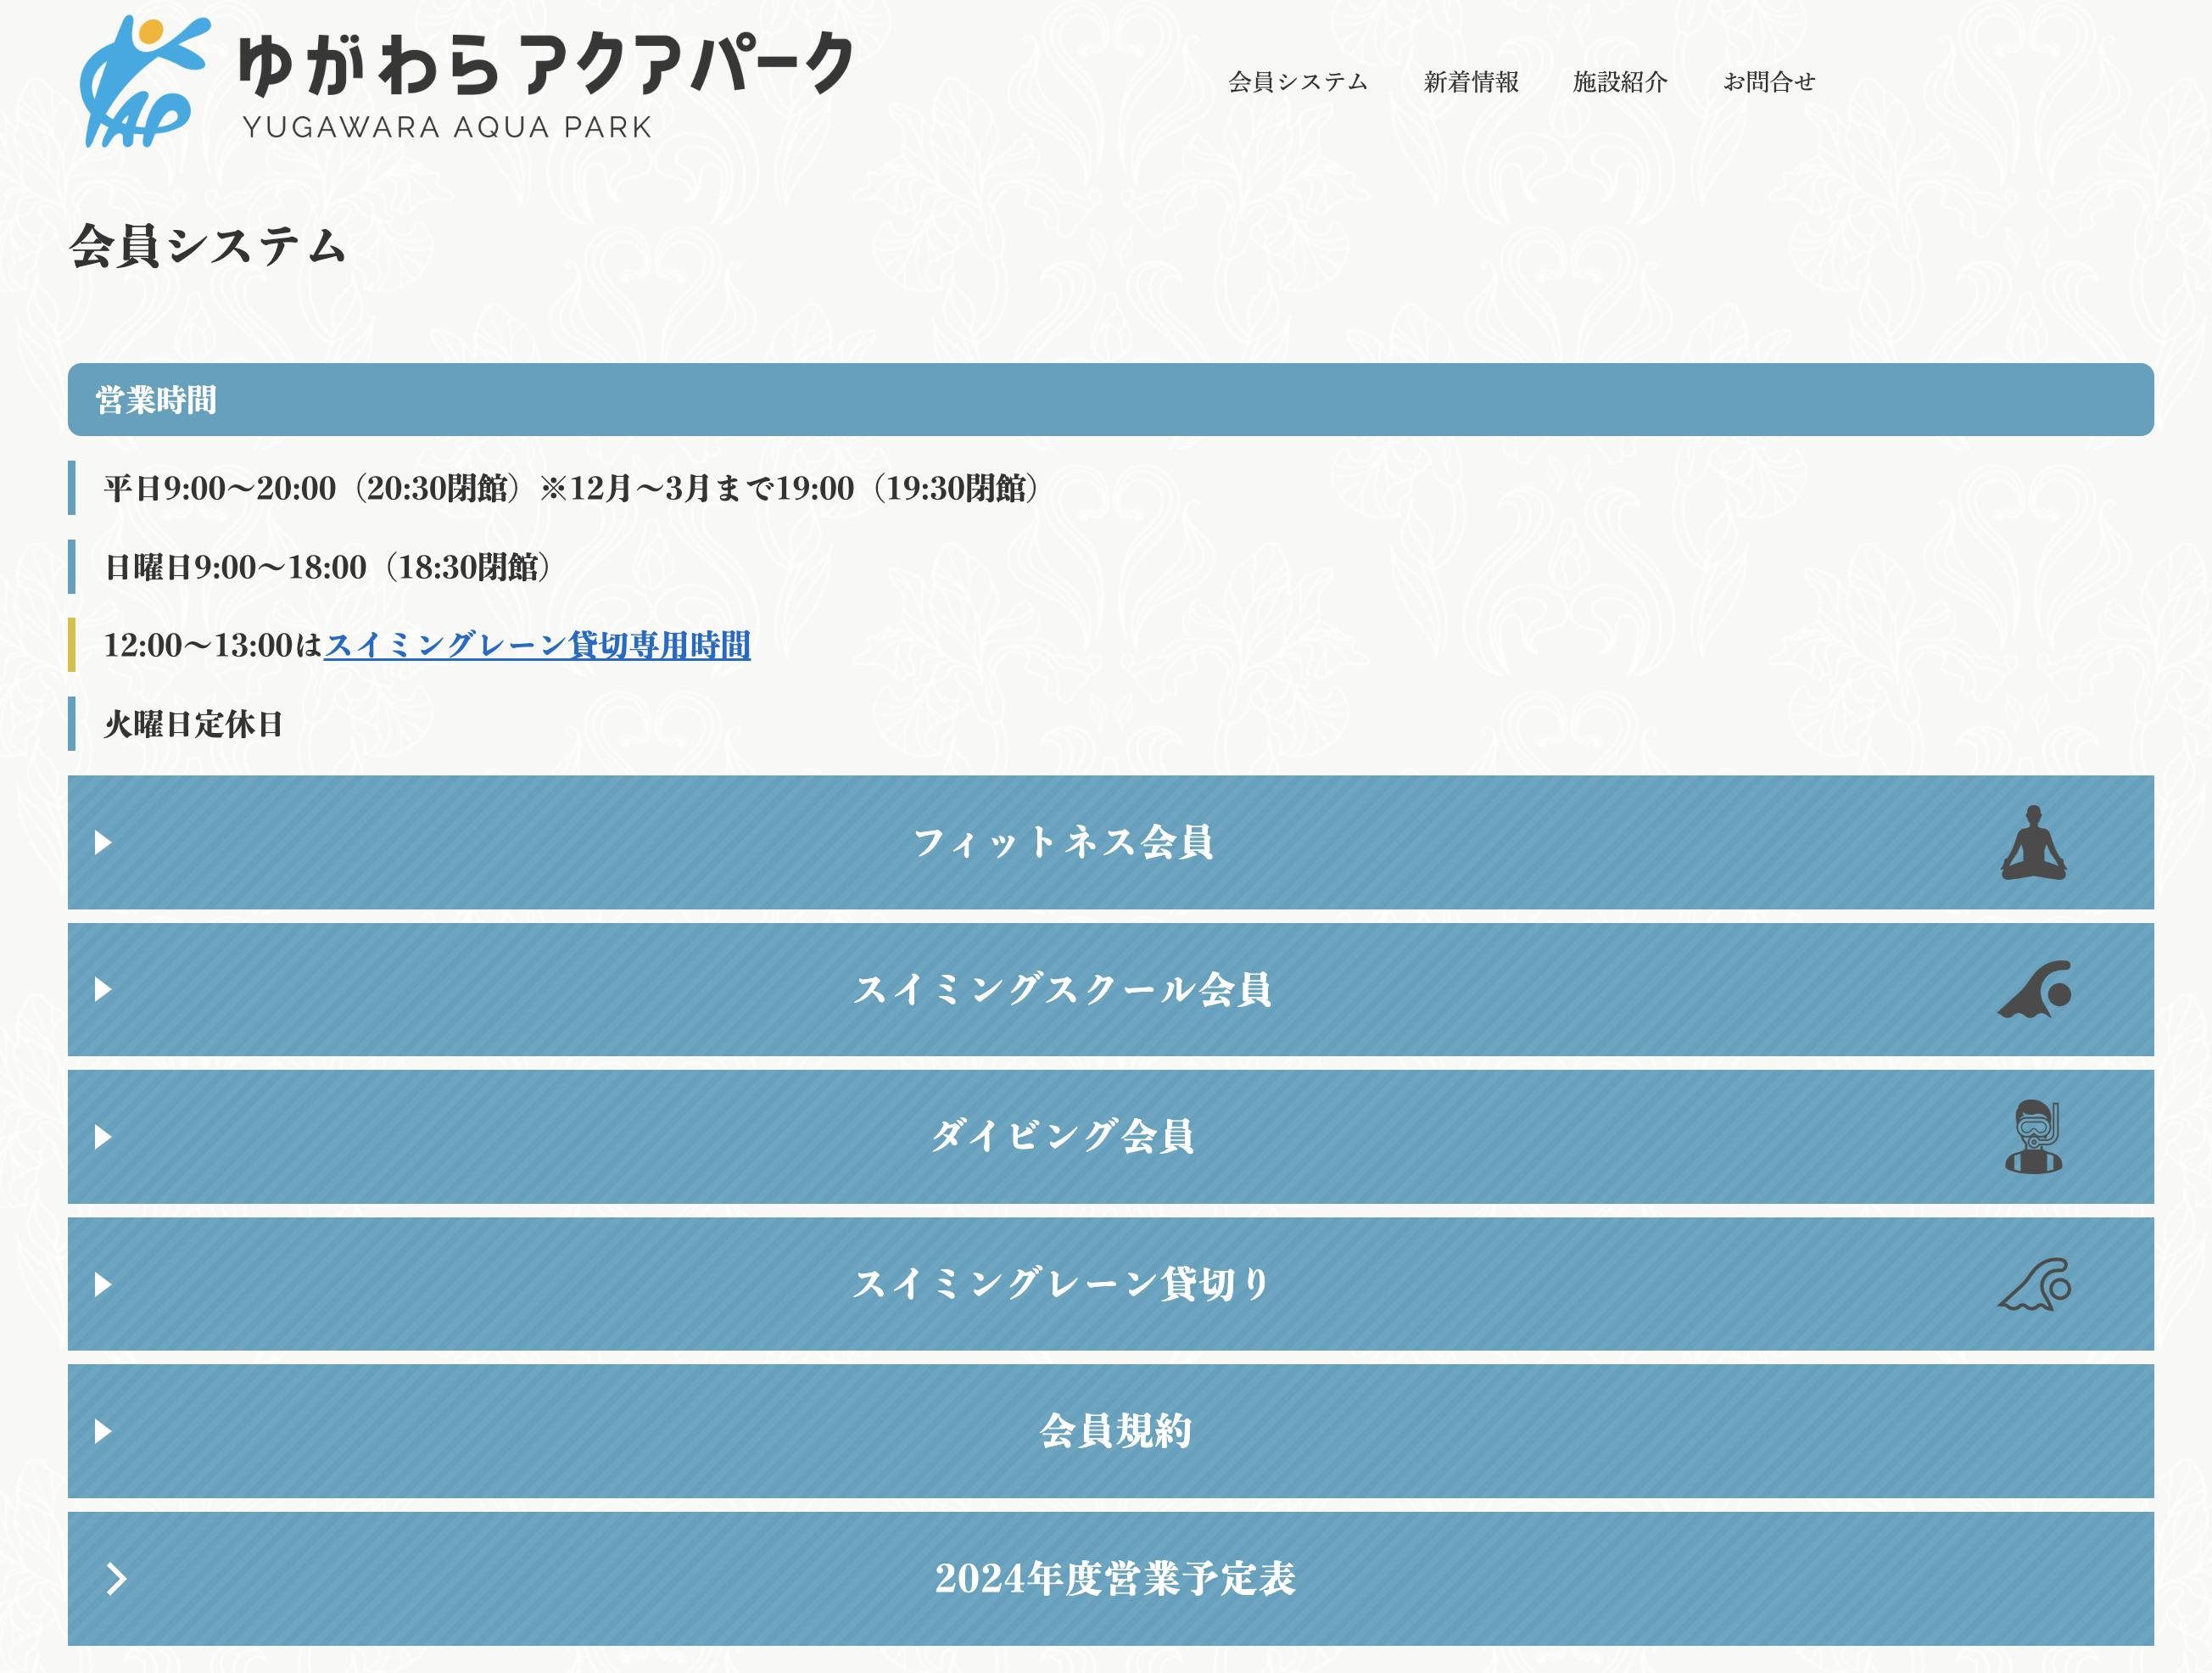Click the scuba diver icon
2212x1673 pixels.
(2034, 1136)
